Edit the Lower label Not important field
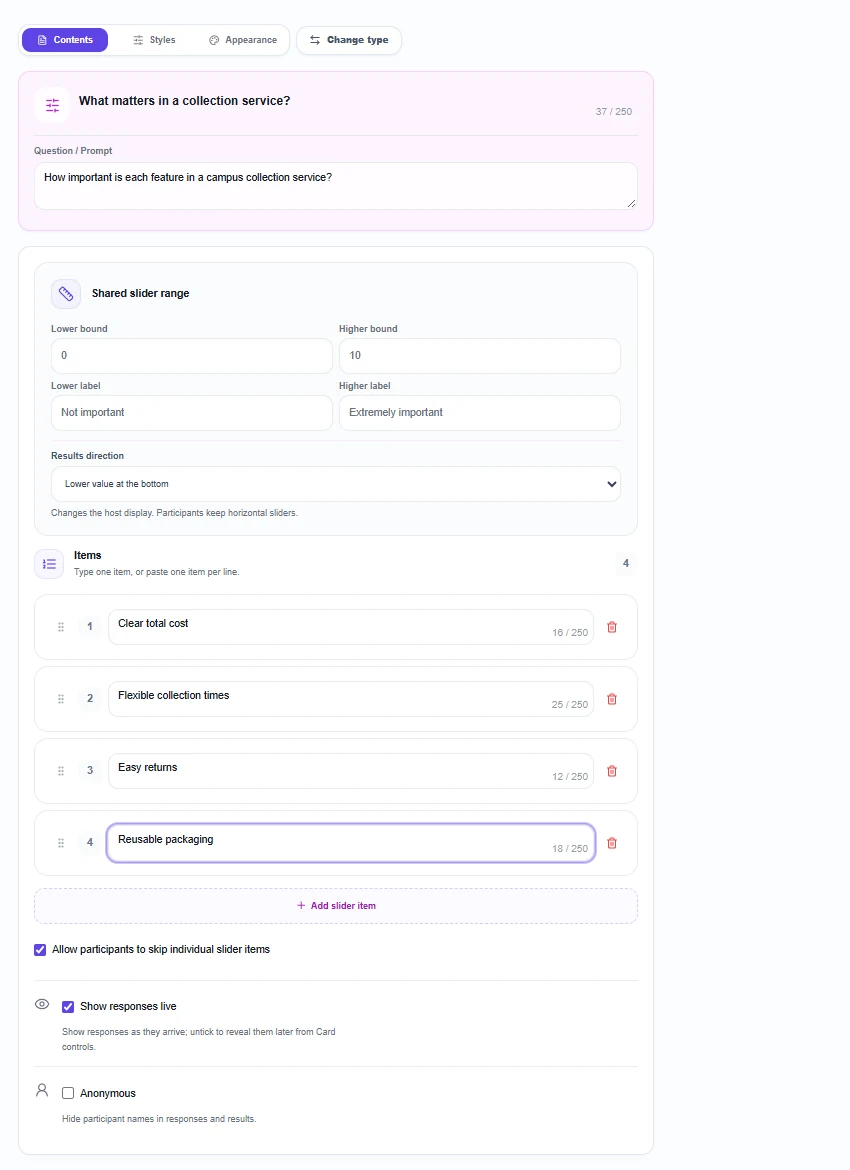The height and width of the screenshot is (1170, 850). 192,413
